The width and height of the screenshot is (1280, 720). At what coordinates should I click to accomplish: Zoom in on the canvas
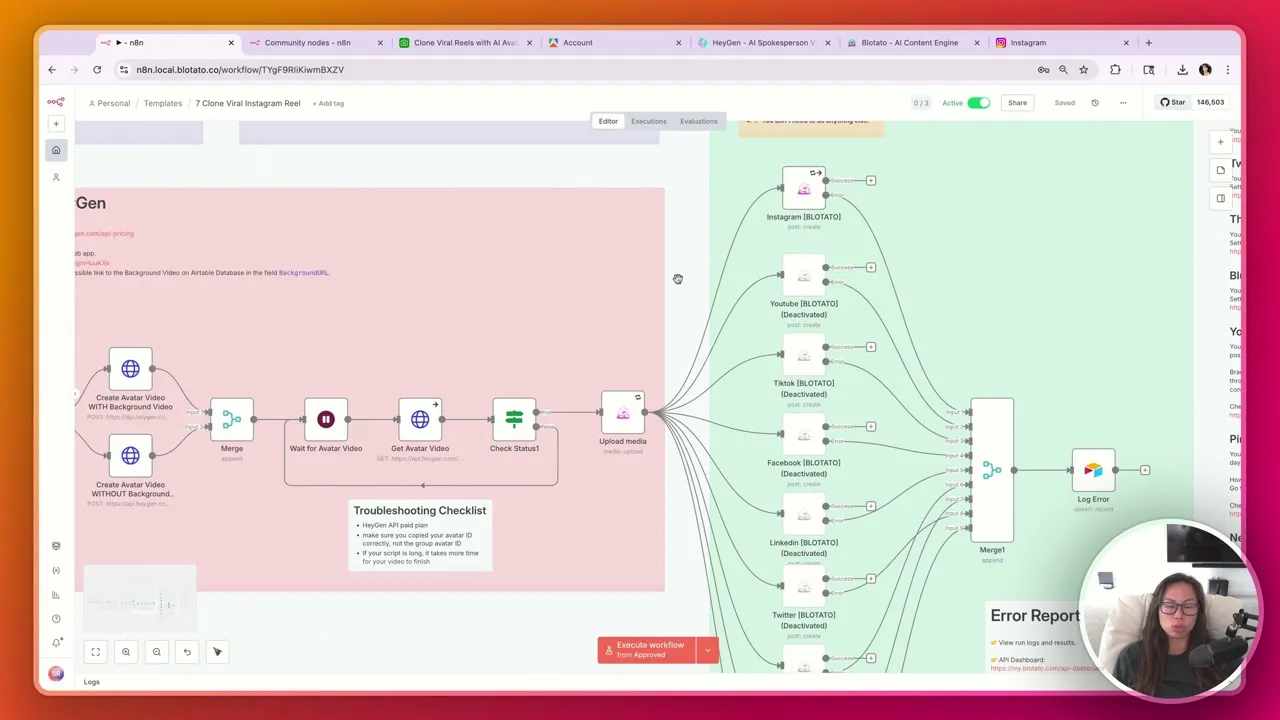click(126, 652)
